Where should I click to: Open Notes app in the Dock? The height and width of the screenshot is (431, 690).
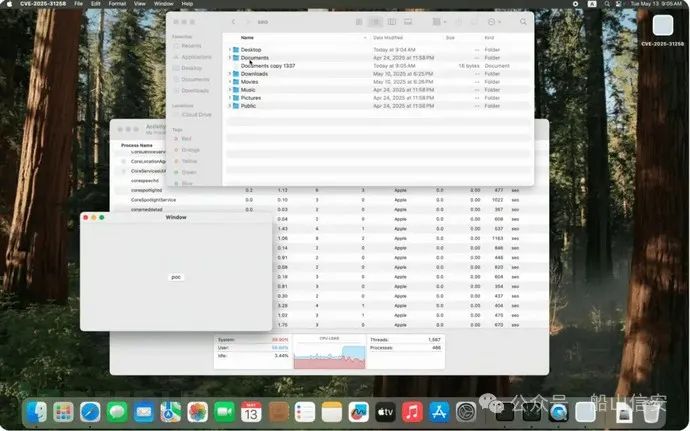[332, 412]
